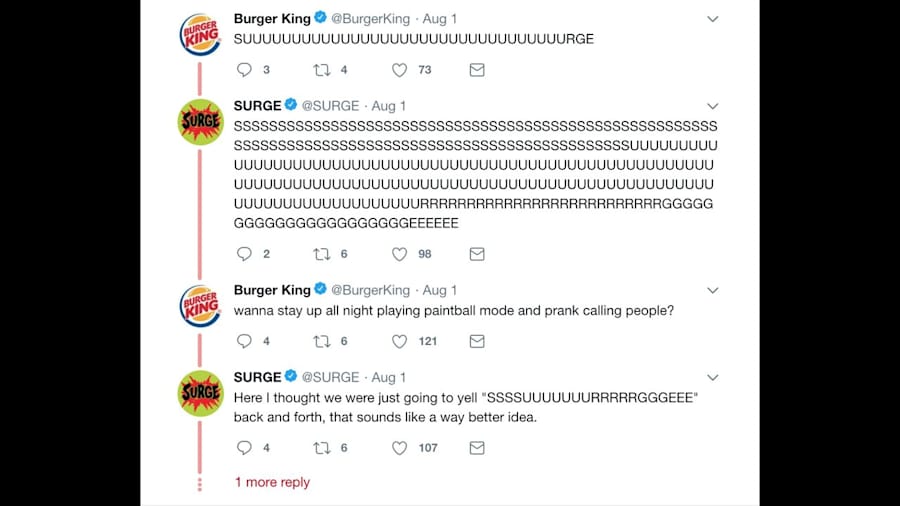Viewport: 900px width, 506px height.
Task: Open options chevron on last SURGE tweet
Action: 712,377
